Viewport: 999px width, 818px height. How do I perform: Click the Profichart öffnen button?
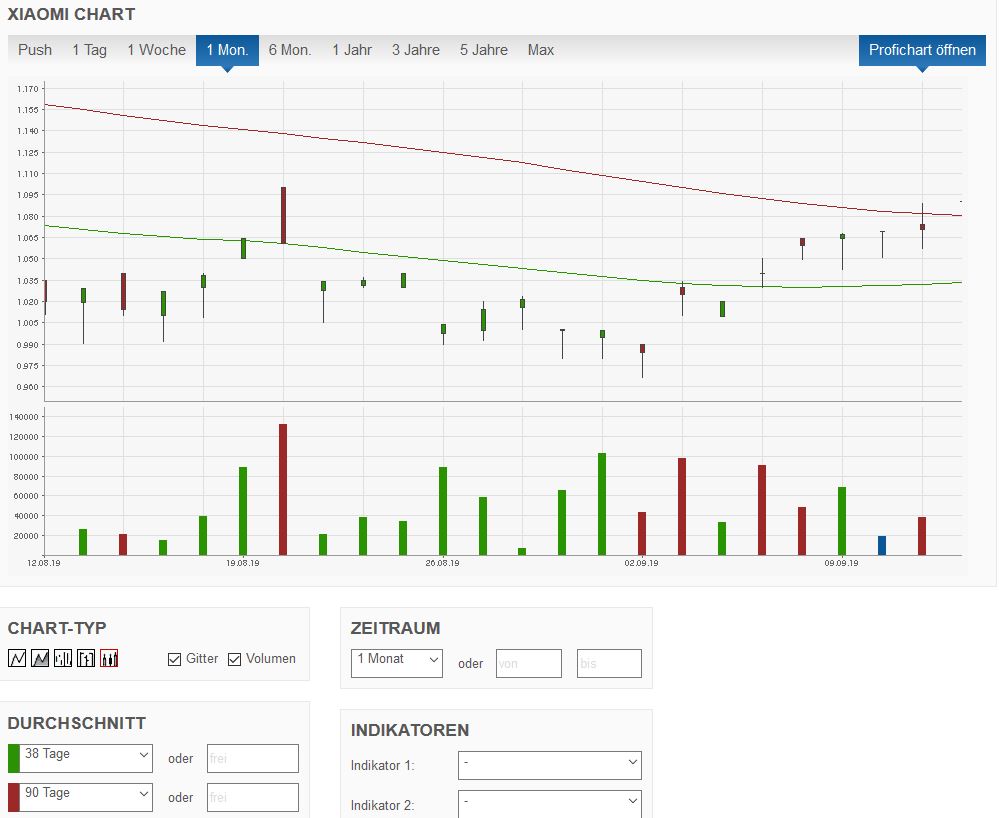tap(922, 50)
